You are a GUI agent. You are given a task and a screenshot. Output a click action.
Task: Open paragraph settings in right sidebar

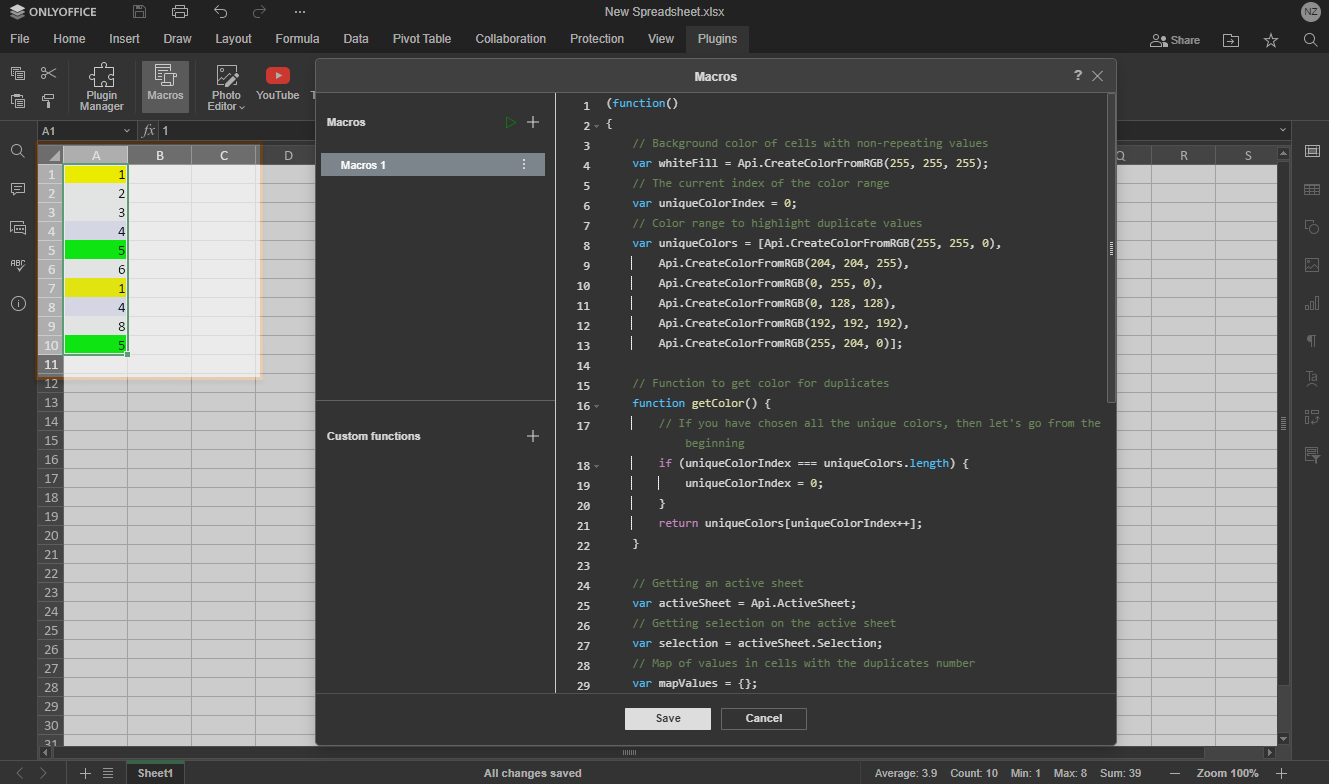click(x=1312, y=341)
